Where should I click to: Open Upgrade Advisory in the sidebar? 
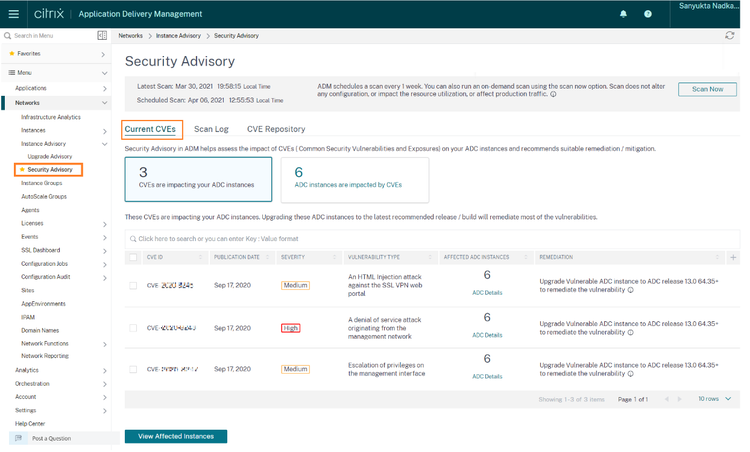(x=50, y=156)
